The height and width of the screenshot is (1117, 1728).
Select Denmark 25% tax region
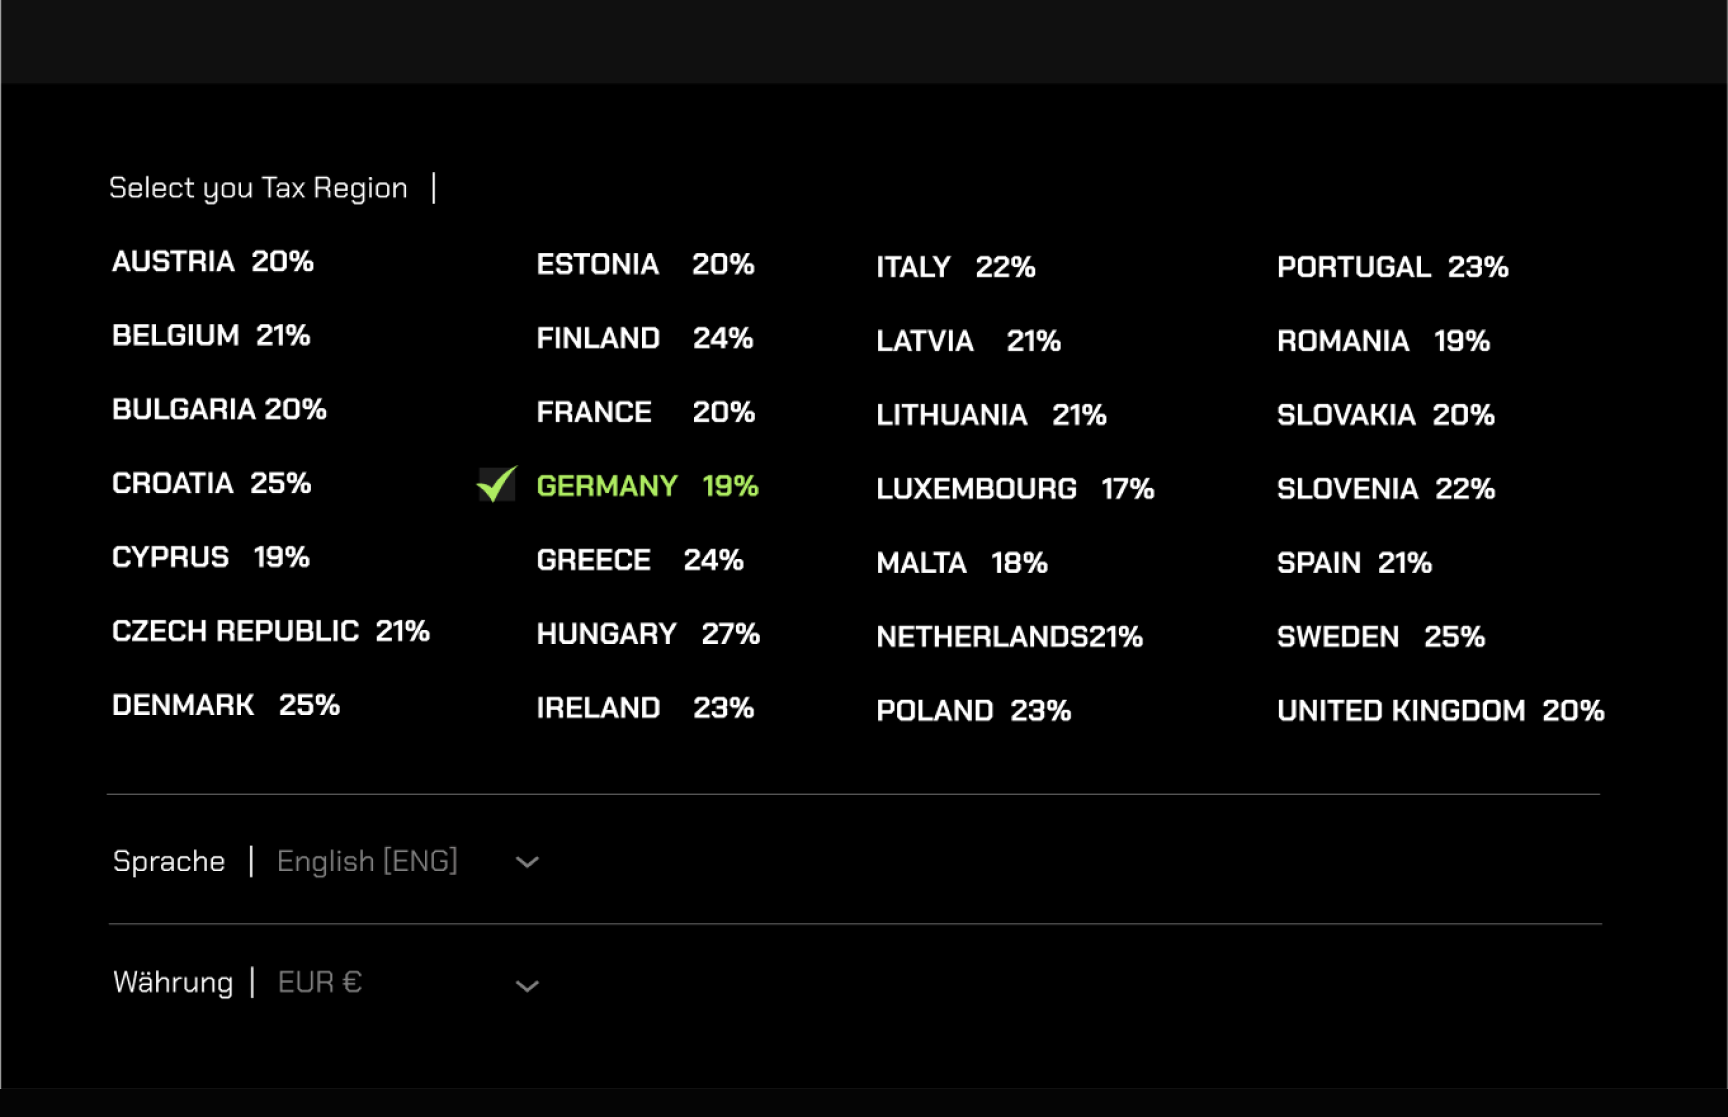point(226,706)
